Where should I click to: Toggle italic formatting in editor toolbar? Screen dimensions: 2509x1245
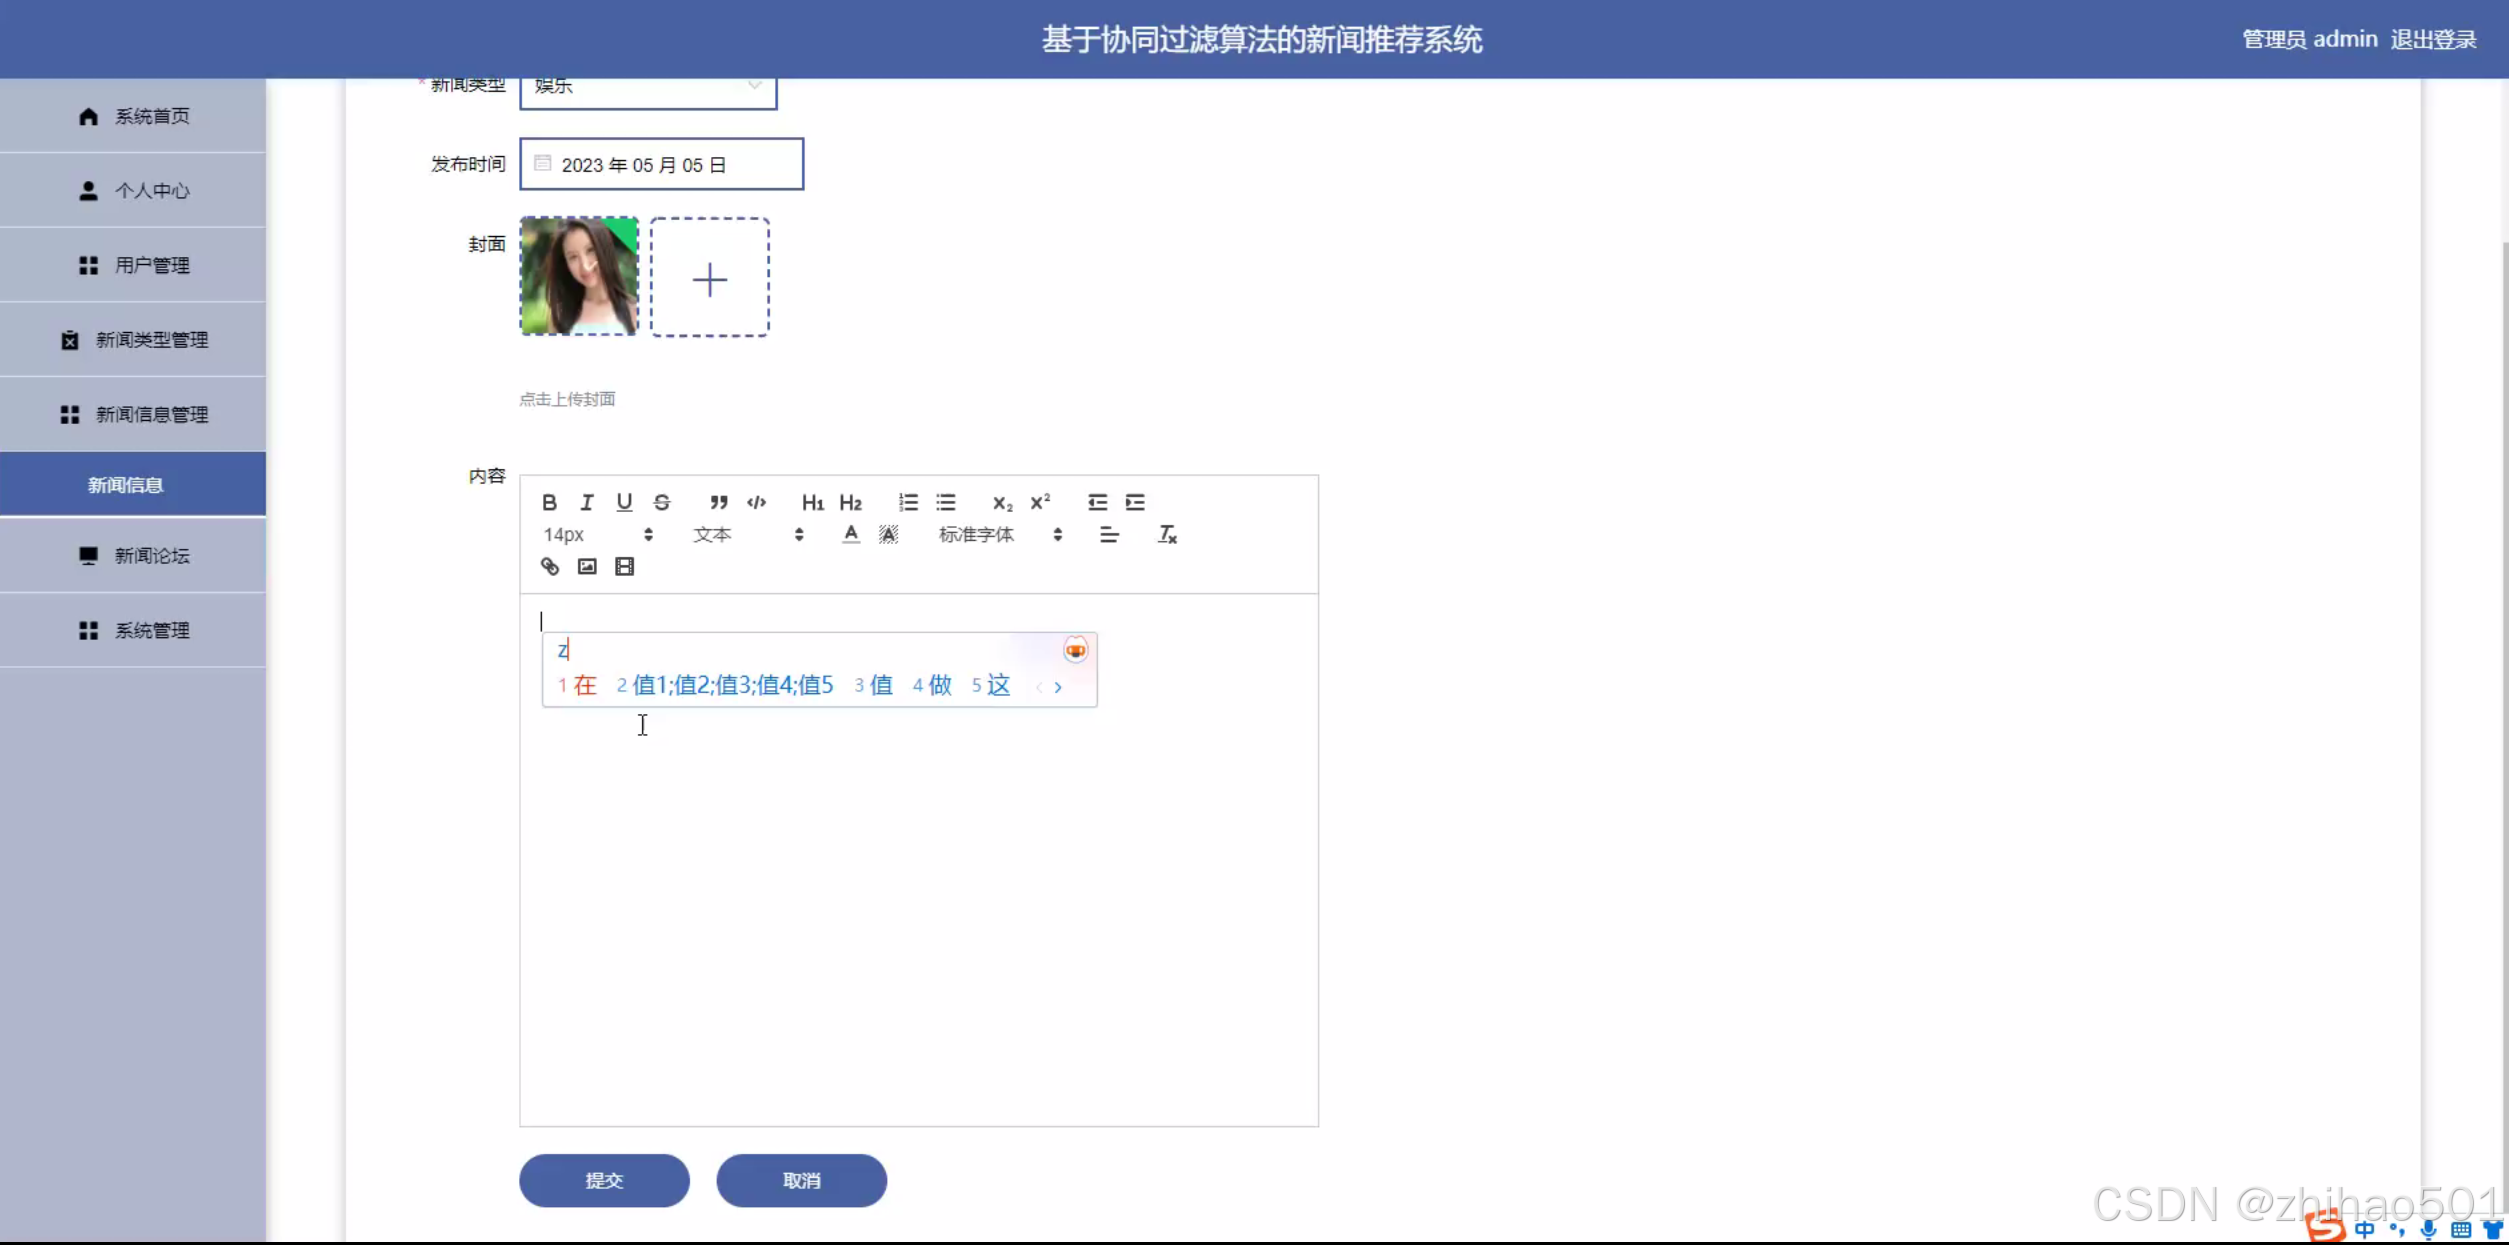(587, 502)
